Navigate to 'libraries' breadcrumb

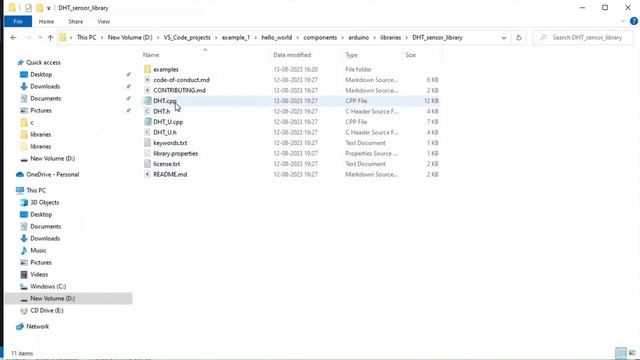(x=391, y=38)
